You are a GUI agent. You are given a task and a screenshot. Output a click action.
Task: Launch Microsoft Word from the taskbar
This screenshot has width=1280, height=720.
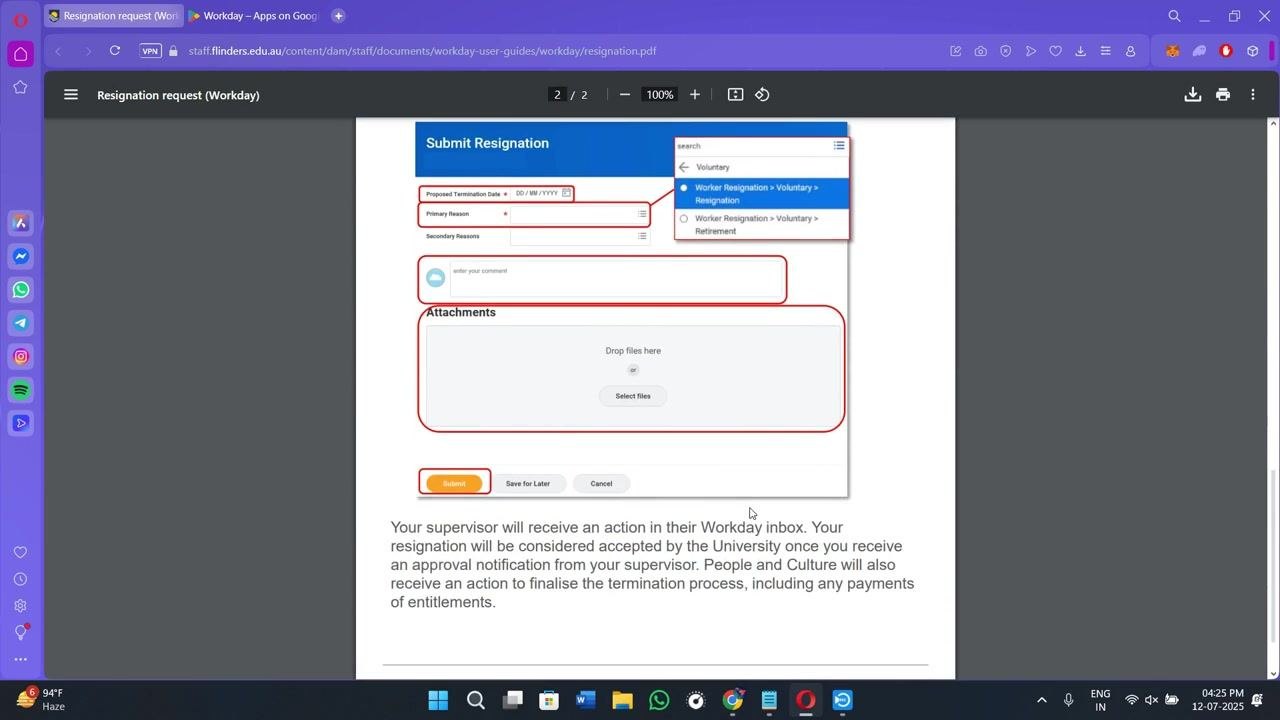click(586, 700)
